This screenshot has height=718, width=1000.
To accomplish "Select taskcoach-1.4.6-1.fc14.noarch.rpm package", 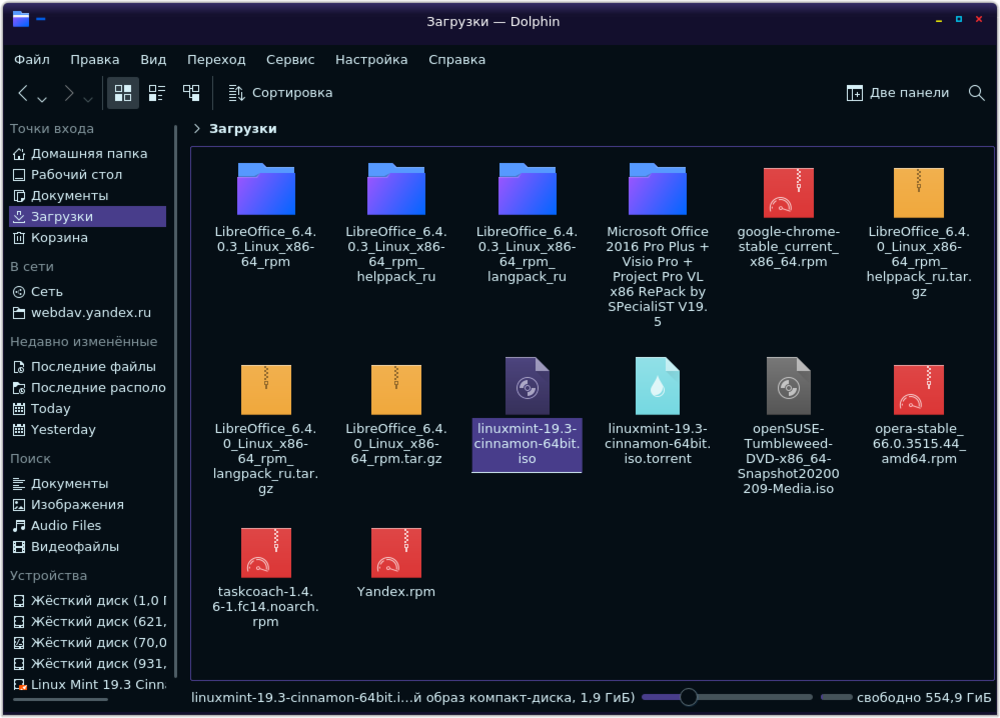I will (266, 578).
